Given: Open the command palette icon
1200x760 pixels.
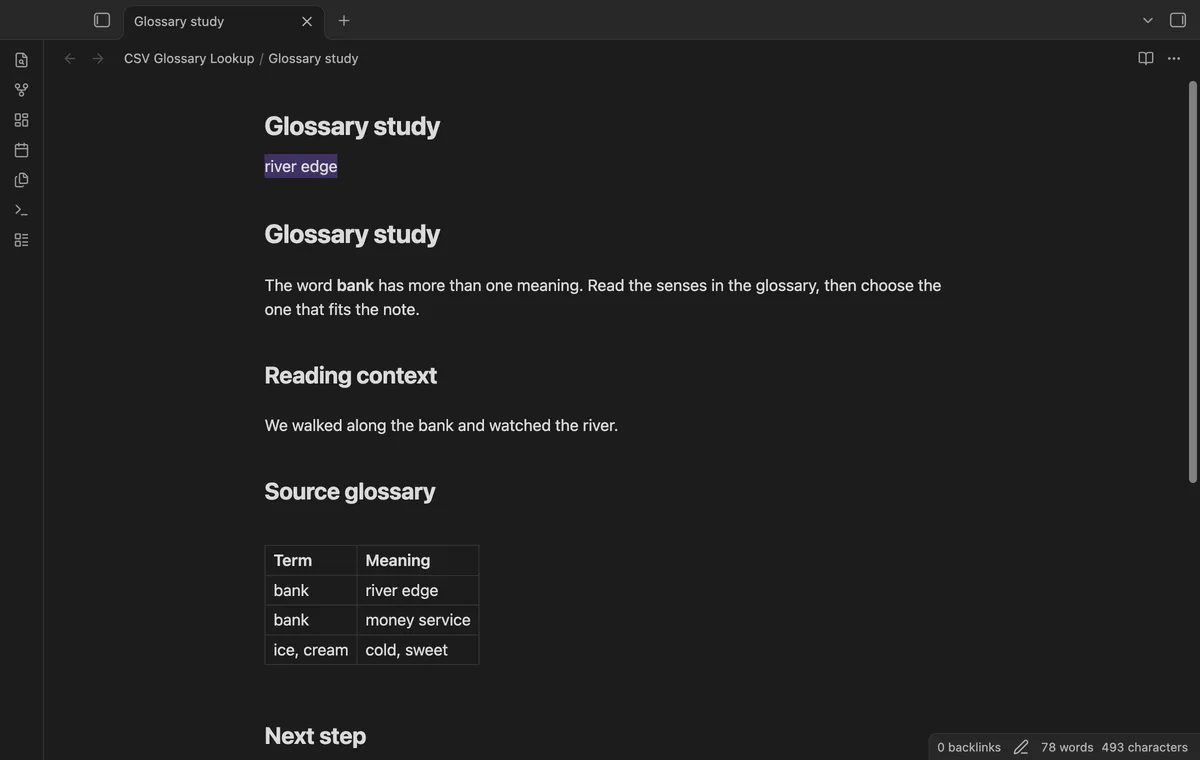Looking at the screenshot, I should [x=22, y=210].
